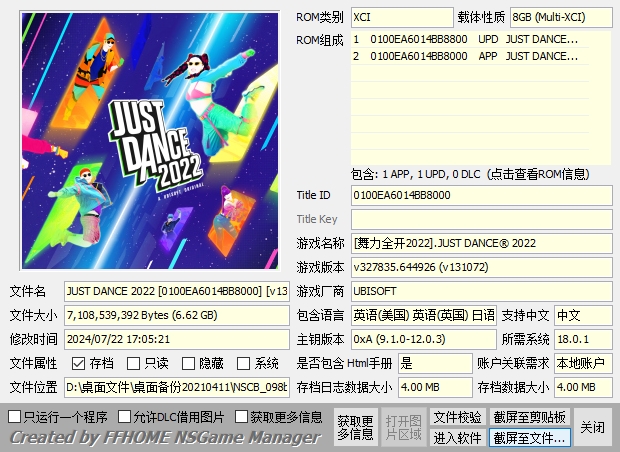Click the 所需系统 18.0.1 field
This screenshot has height=452, width=620.
pos(583,339)
